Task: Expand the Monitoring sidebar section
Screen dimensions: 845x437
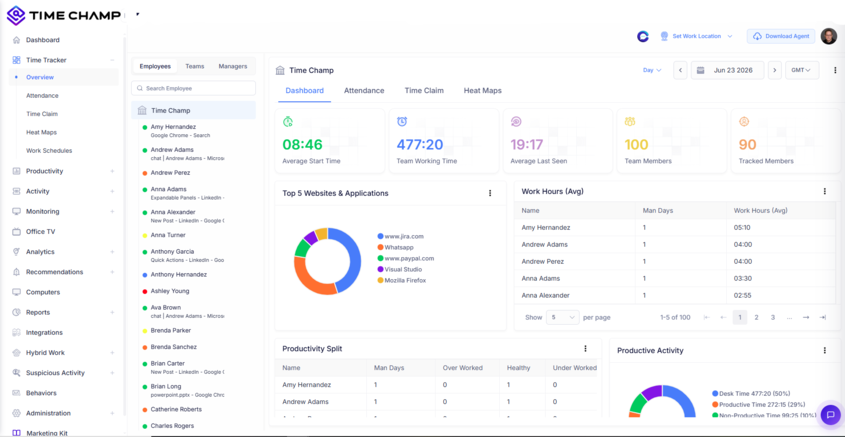Action: click(112, 212)
